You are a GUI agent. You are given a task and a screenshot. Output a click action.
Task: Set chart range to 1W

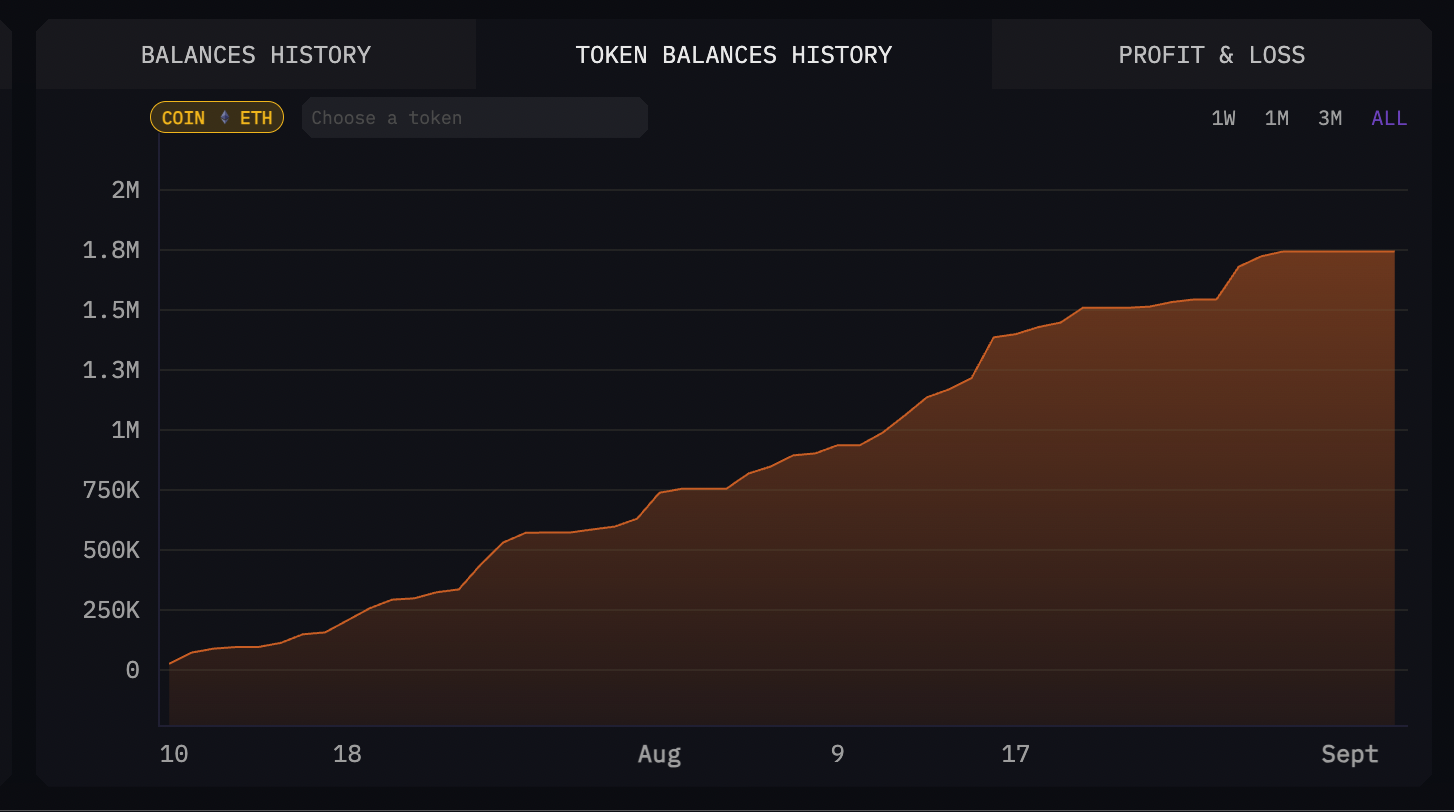point(1223,117)
